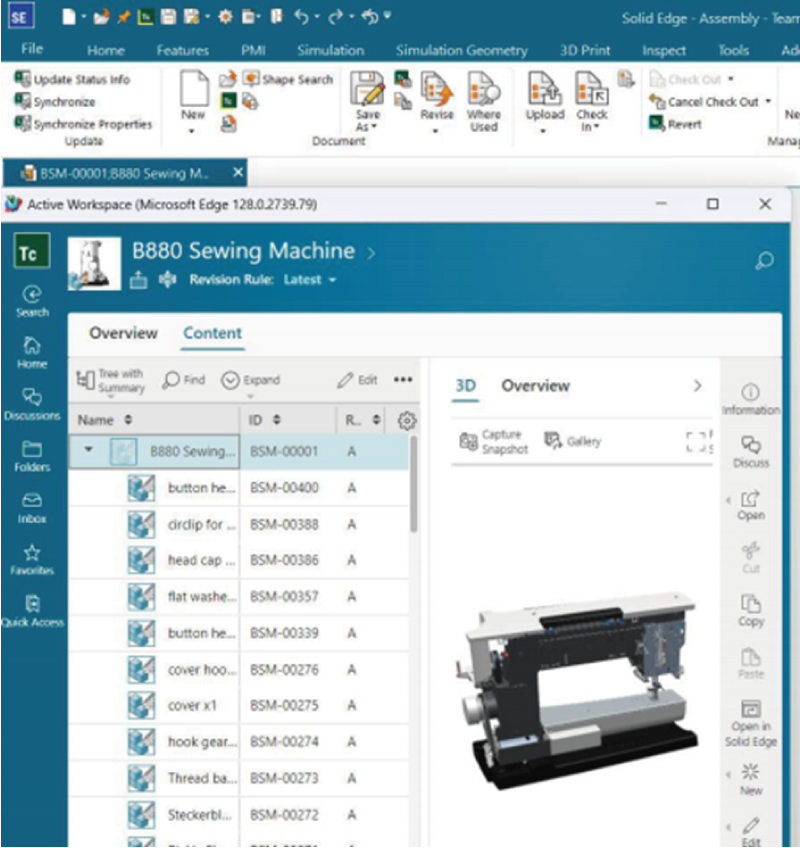Select the hook gear BSM-00274 row
Screen dimensions: 800x848
click(239, 741)
